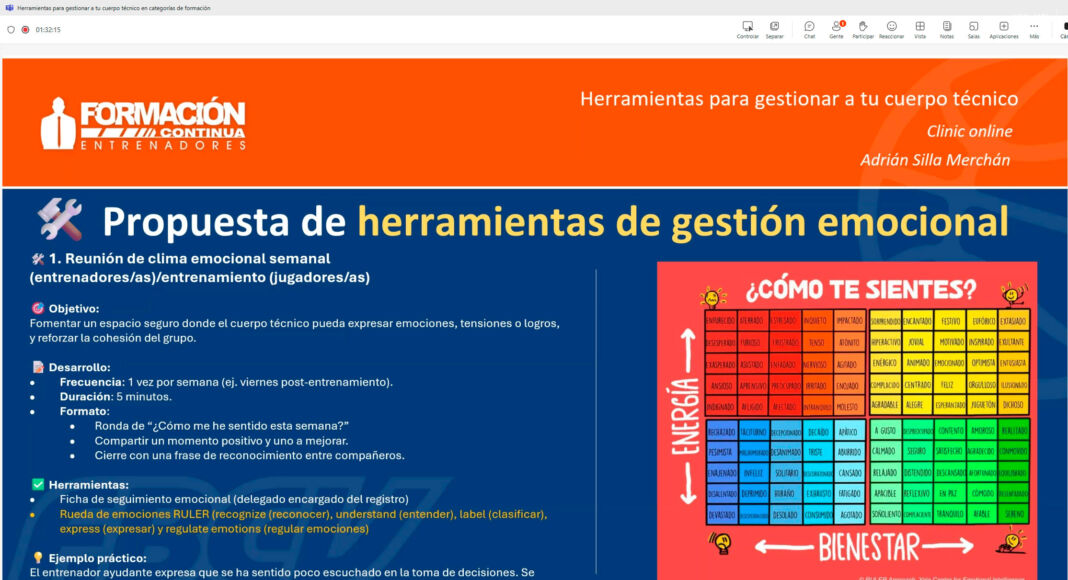The width and height of the screenshot is (1068, 580).
Task: Pop out the shared content with Separar
Action: (774, 29)
